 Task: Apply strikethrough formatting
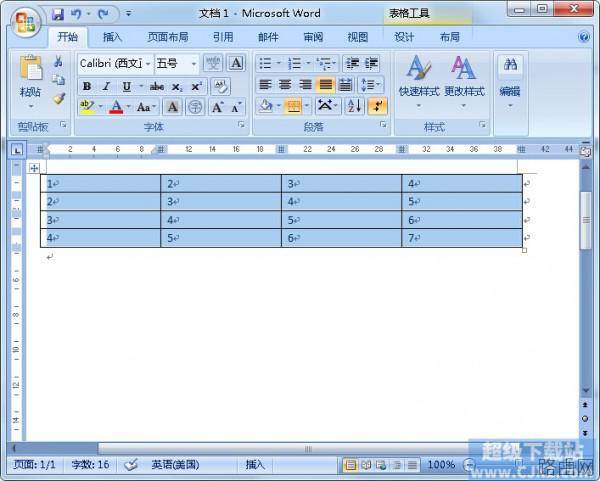click(157, 86)
